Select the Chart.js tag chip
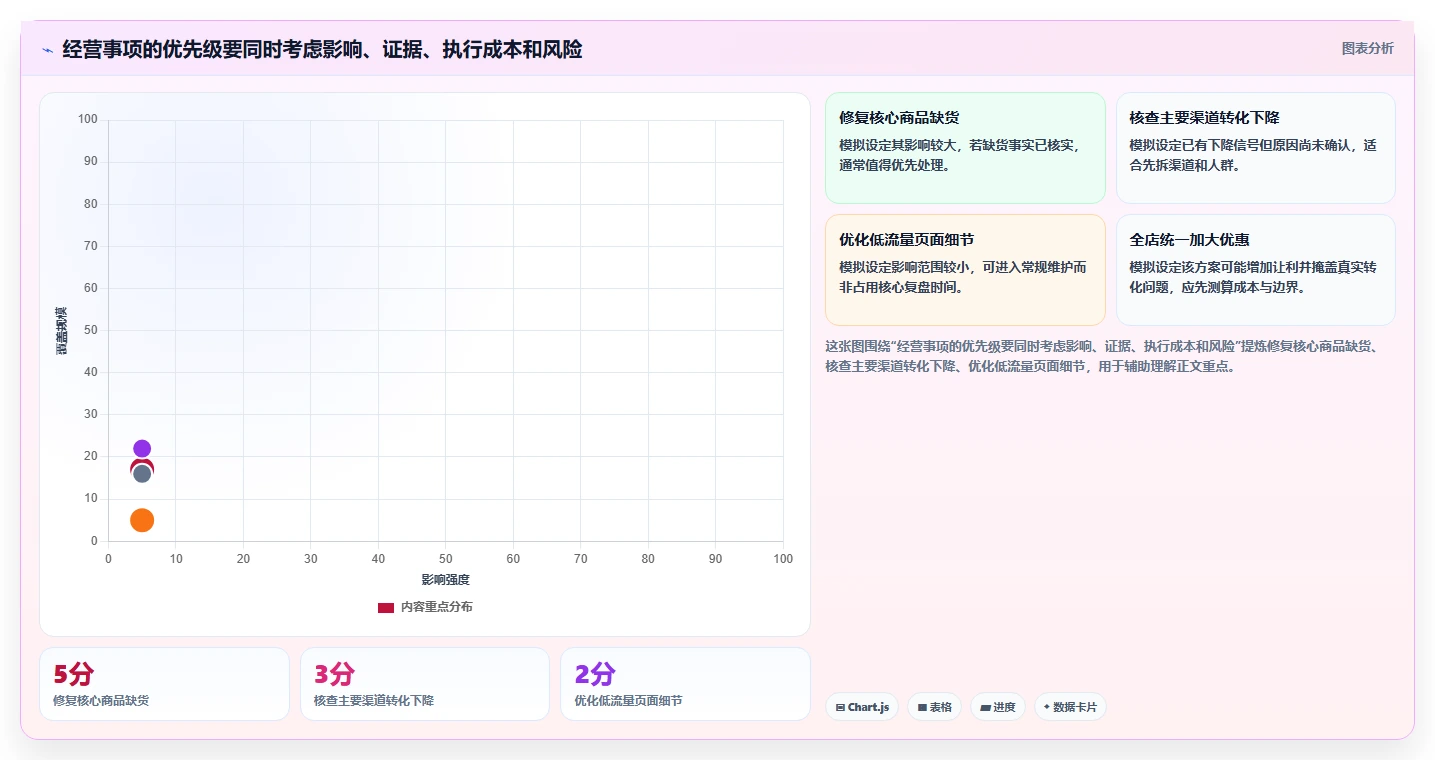This screenshot has height=760, width=1435. [862, 707]
